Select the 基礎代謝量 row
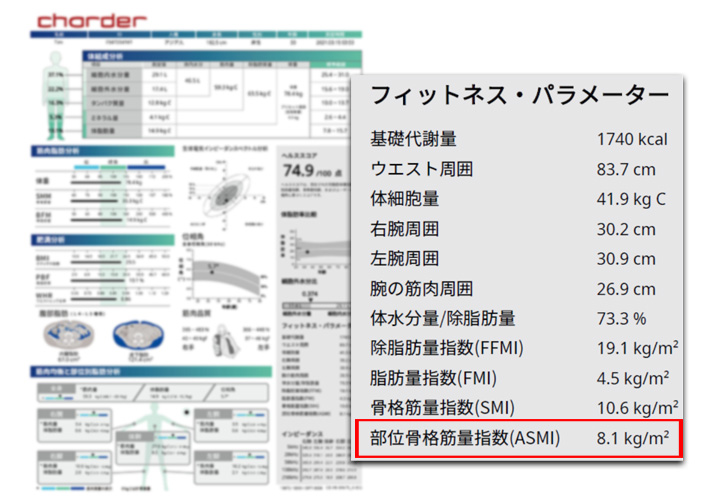This screenshot has height=500, width=728. coord(519,139)
